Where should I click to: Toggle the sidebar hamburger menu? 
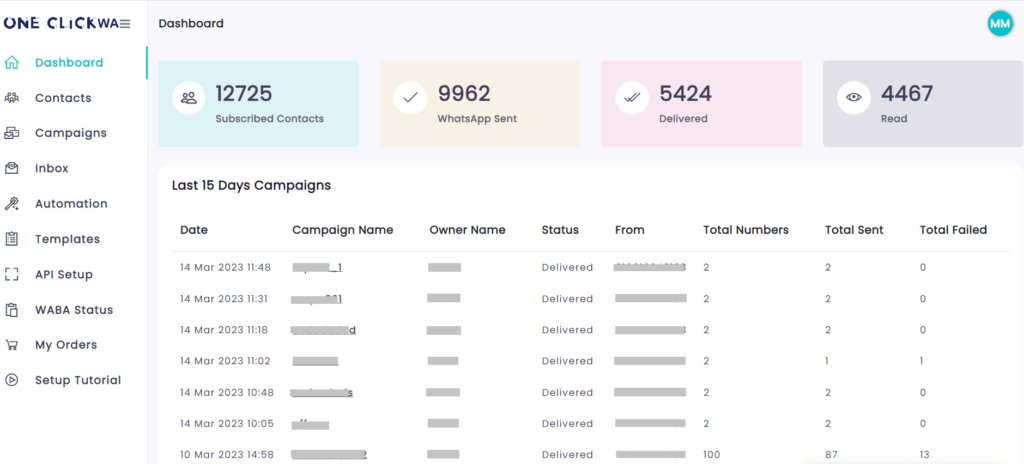click(x=125, y=23)
